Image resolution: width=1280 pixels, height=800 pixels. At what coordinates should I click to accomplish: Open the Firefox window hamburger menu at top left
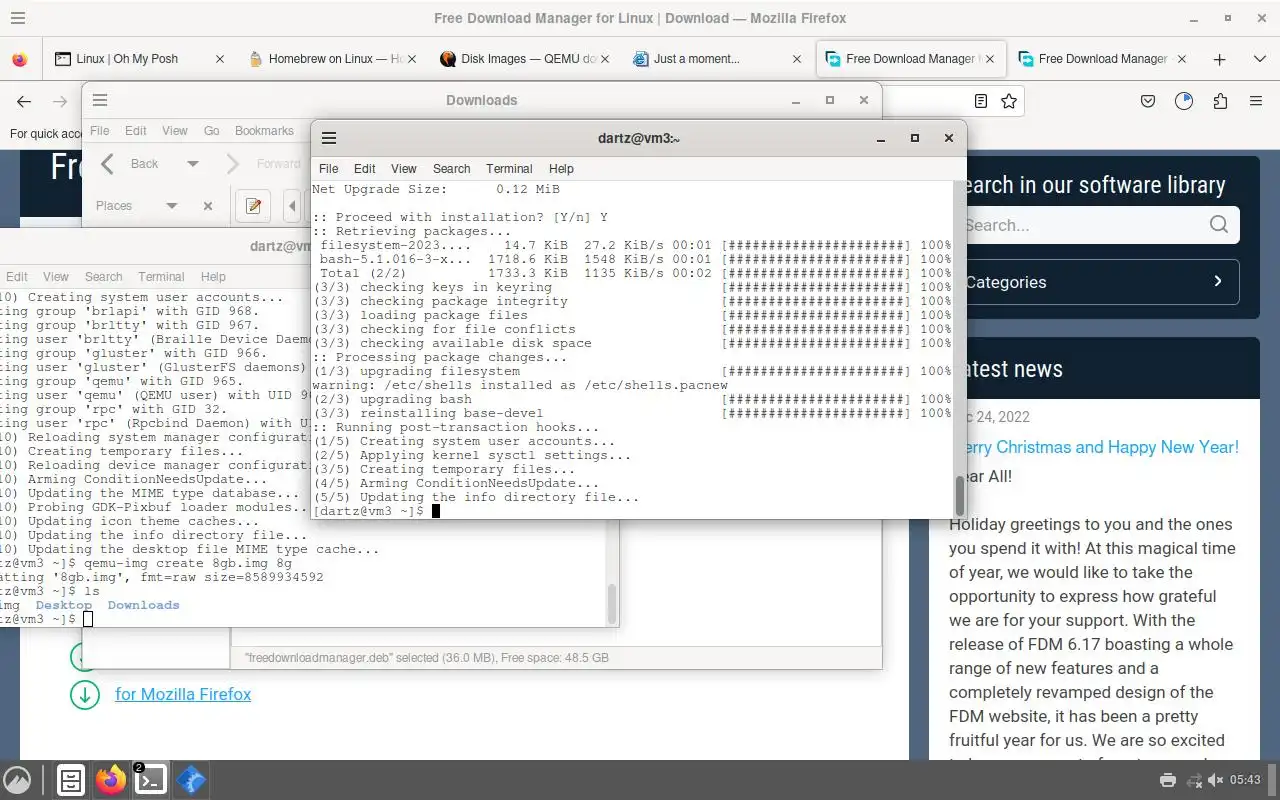pyautogui.click(x=18, y=18)
